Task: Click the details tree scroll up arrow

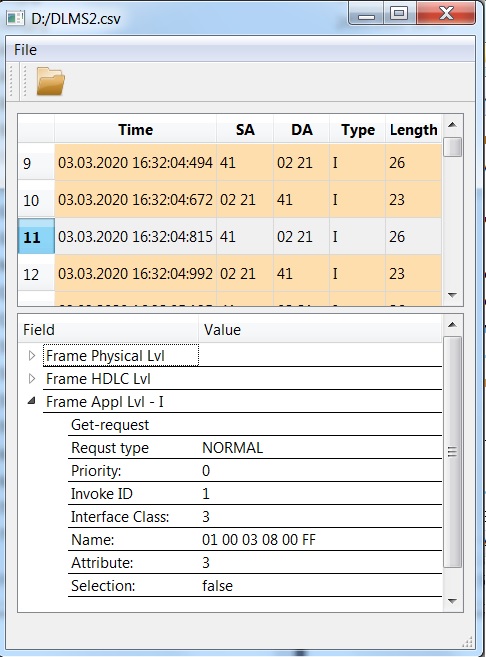Action: click(x=452, y=325)
